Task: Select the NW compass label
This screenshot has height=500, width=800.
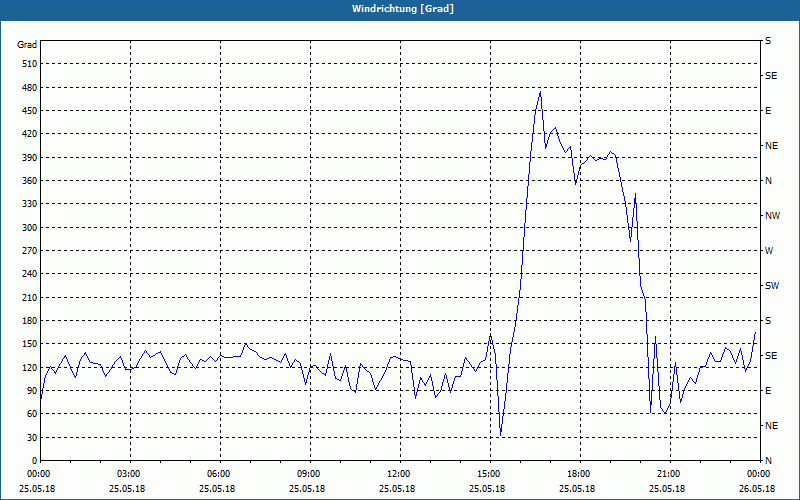Action: (x=772, y=216)
